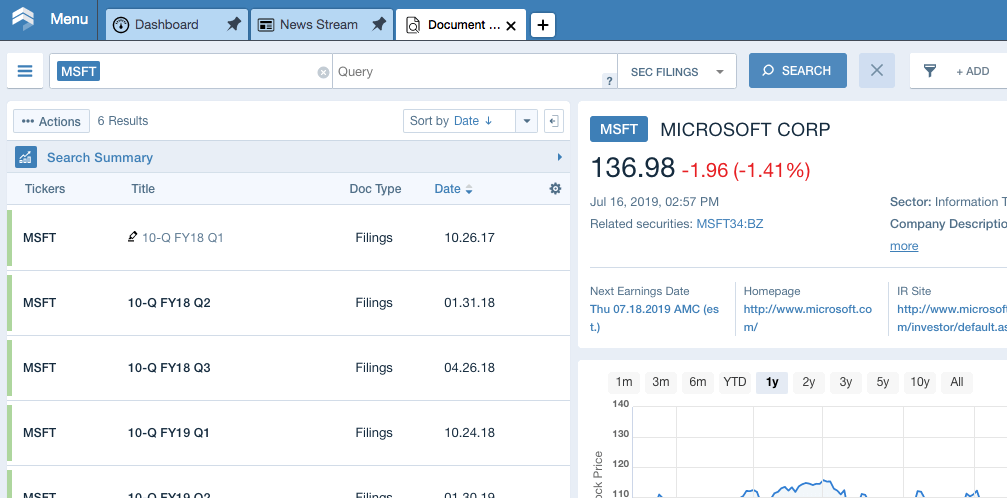Select date 10.24.18 cell
This screenshot has width=1007, height=498.
[469, 432]
